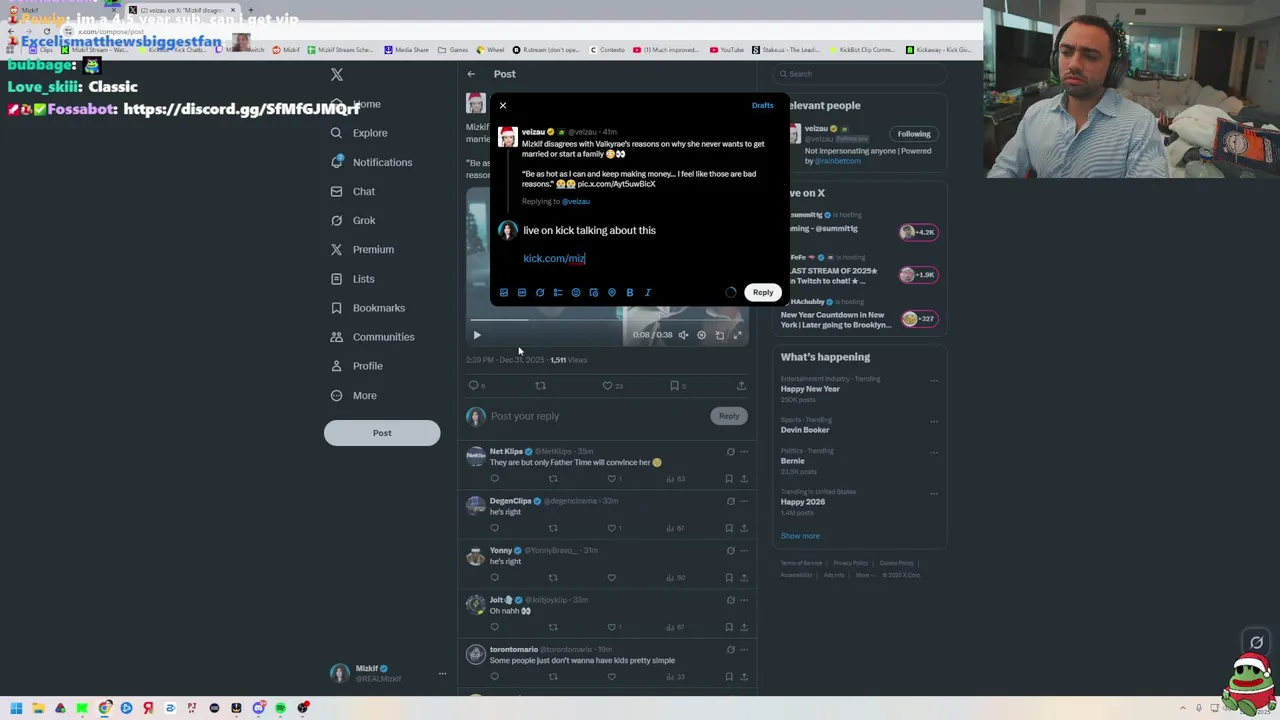Viewport: 1280px width, 720px height.
Task: Bookmark Jolt's reply
Action: [x=729, y=627]
